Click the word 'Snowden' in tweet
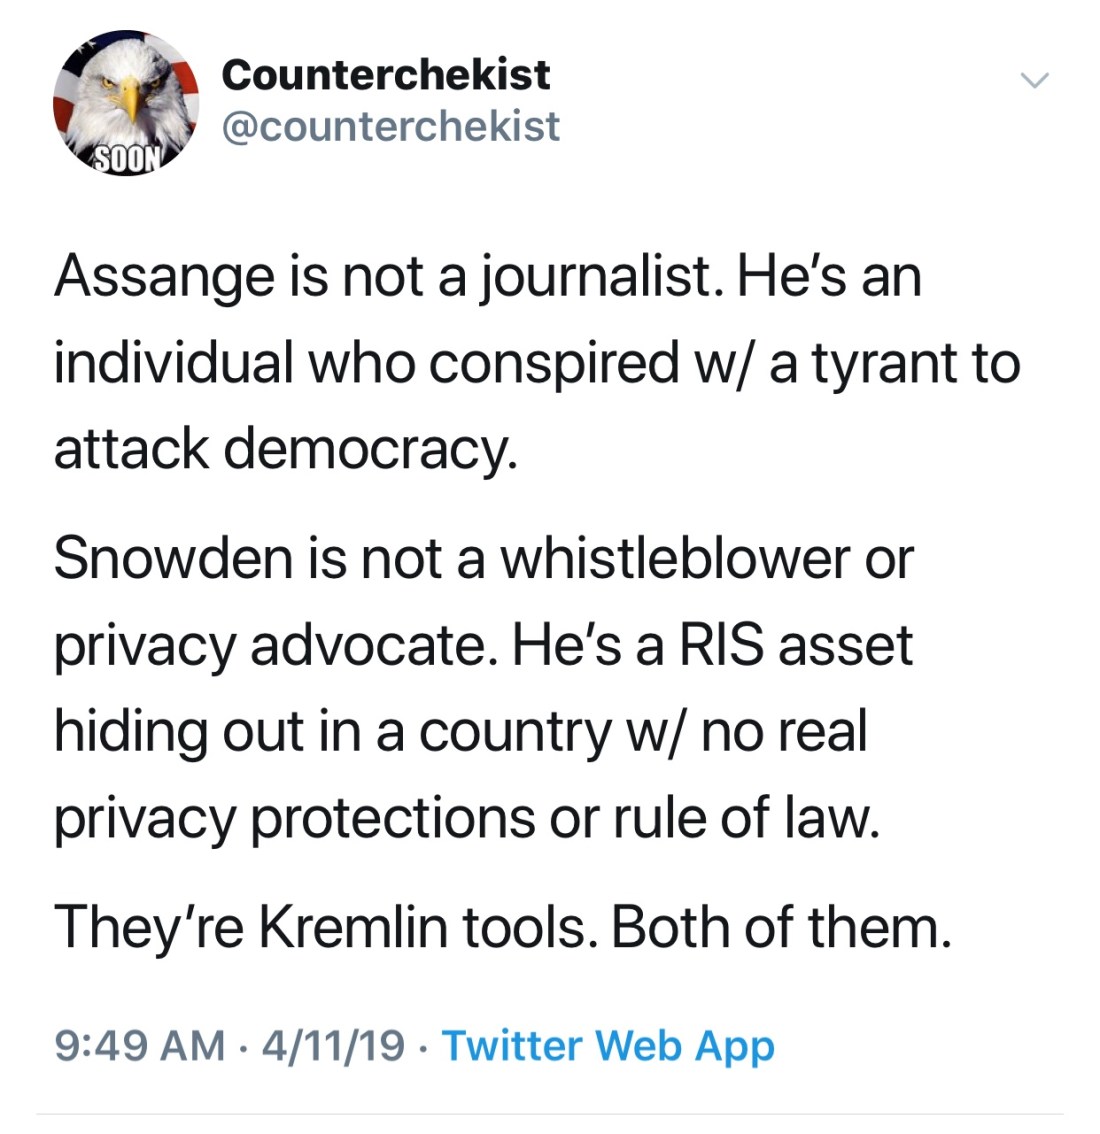The image size is (1100, 1134). pyautogui.click(x=172, y=558)
